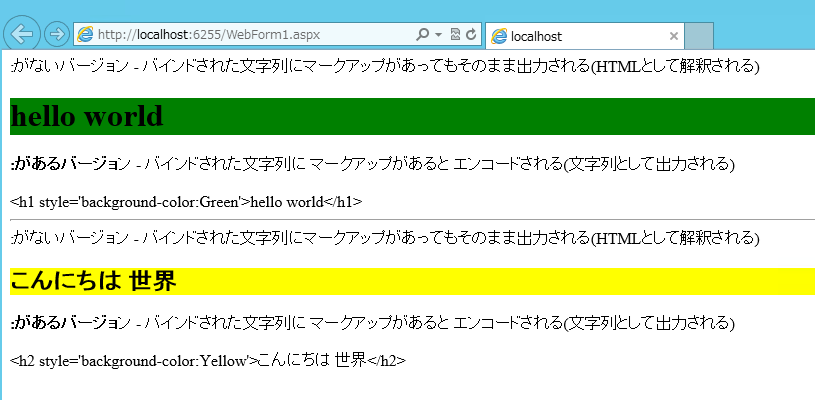Toggle the Compatibility View icon

pos(455,35)
